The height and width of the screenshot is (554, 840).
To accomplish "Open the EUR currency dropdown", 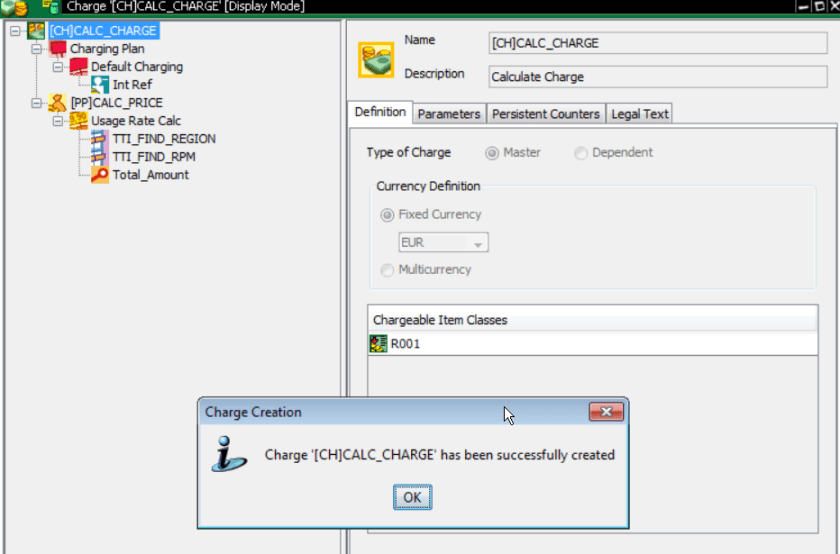I will click(x=444, y=243).
